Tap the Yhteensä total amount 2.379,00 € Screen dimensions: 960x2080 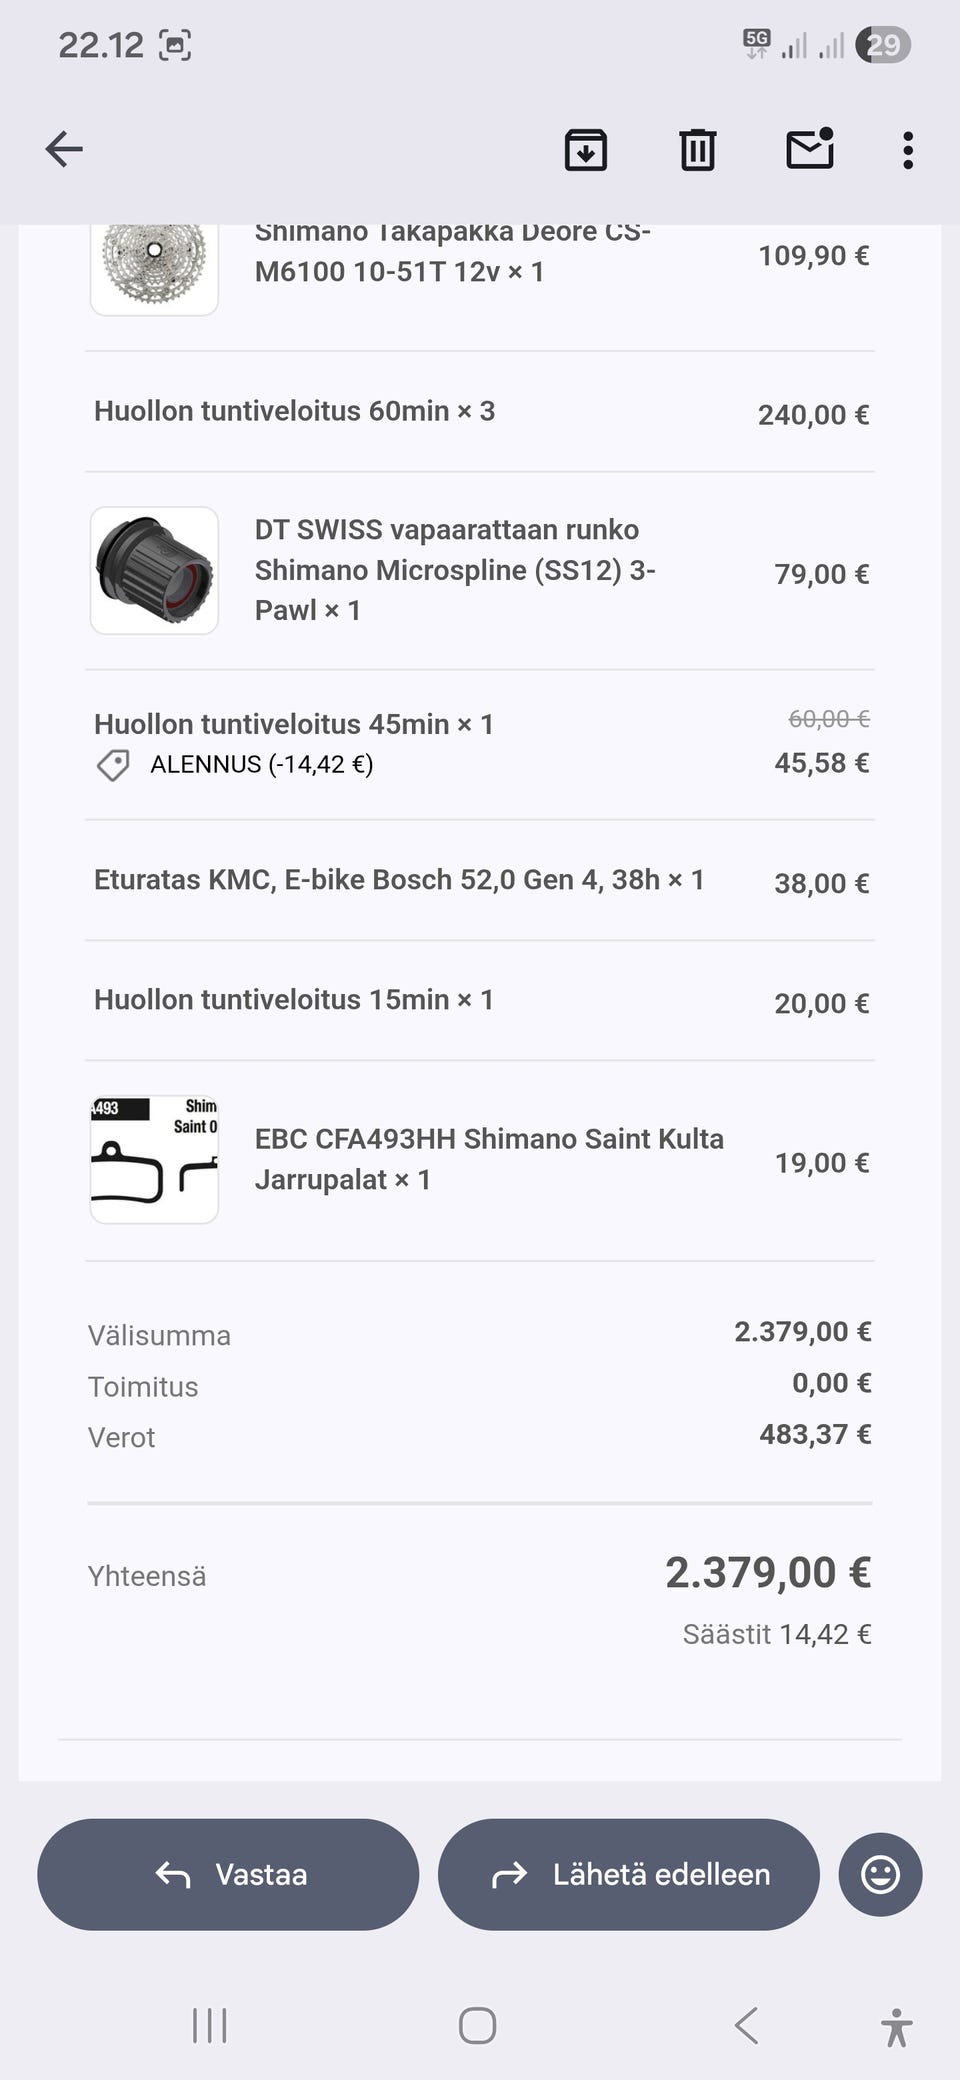[x=768, y=1573]
